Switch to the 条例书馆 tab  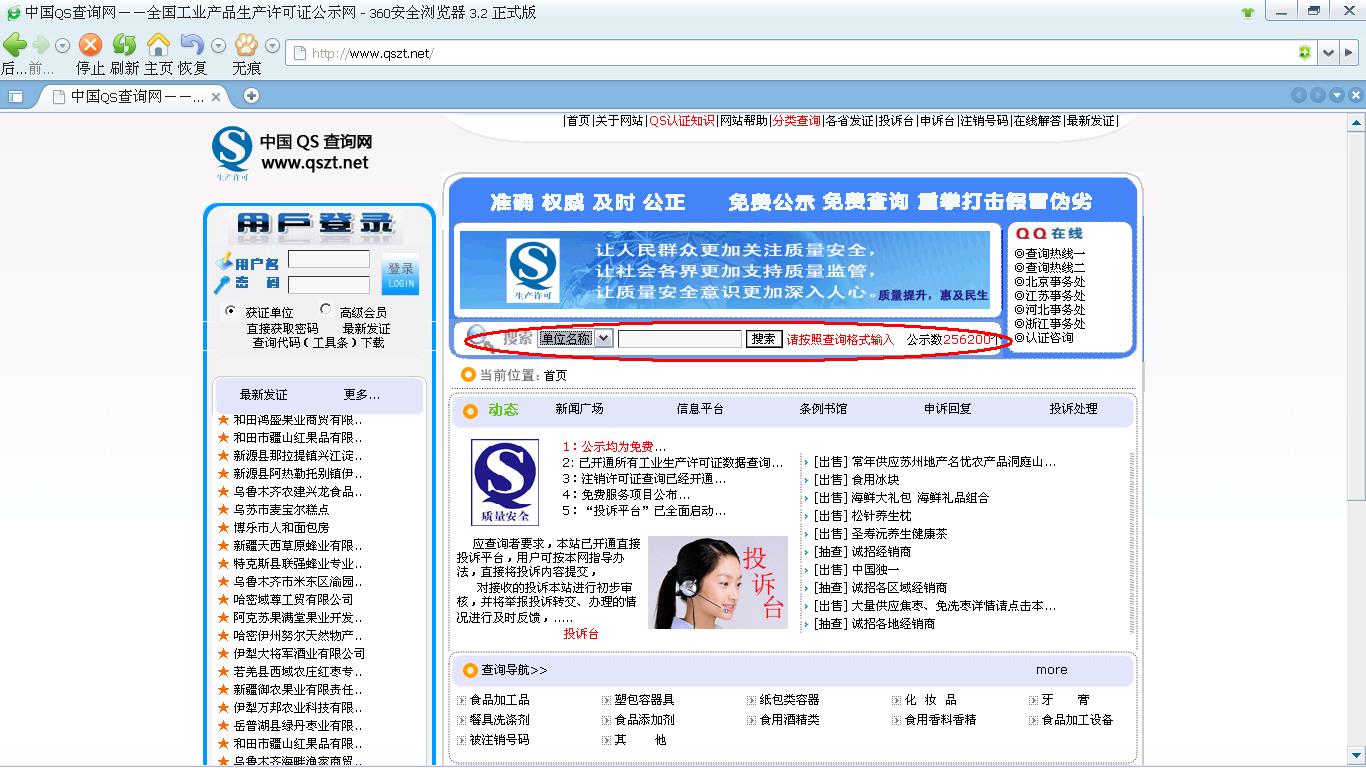[x=823, y=409]
